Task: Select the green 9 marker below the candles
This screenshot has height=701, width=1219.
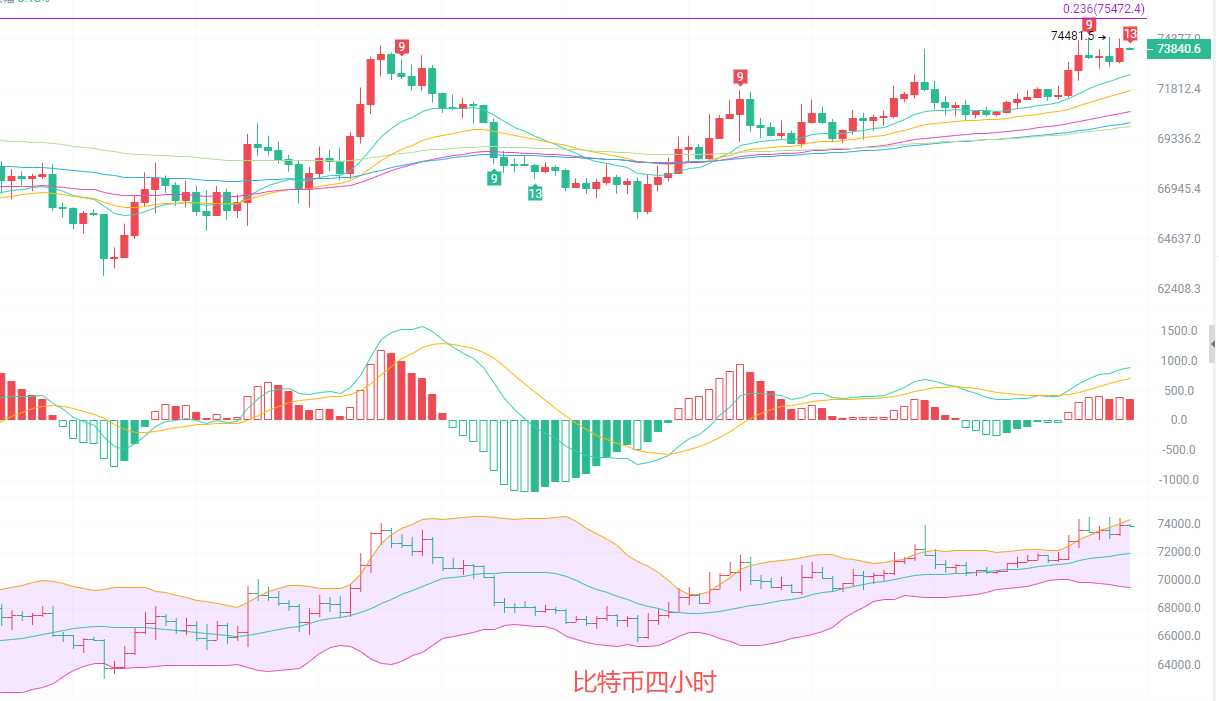Action: point(494,177)
